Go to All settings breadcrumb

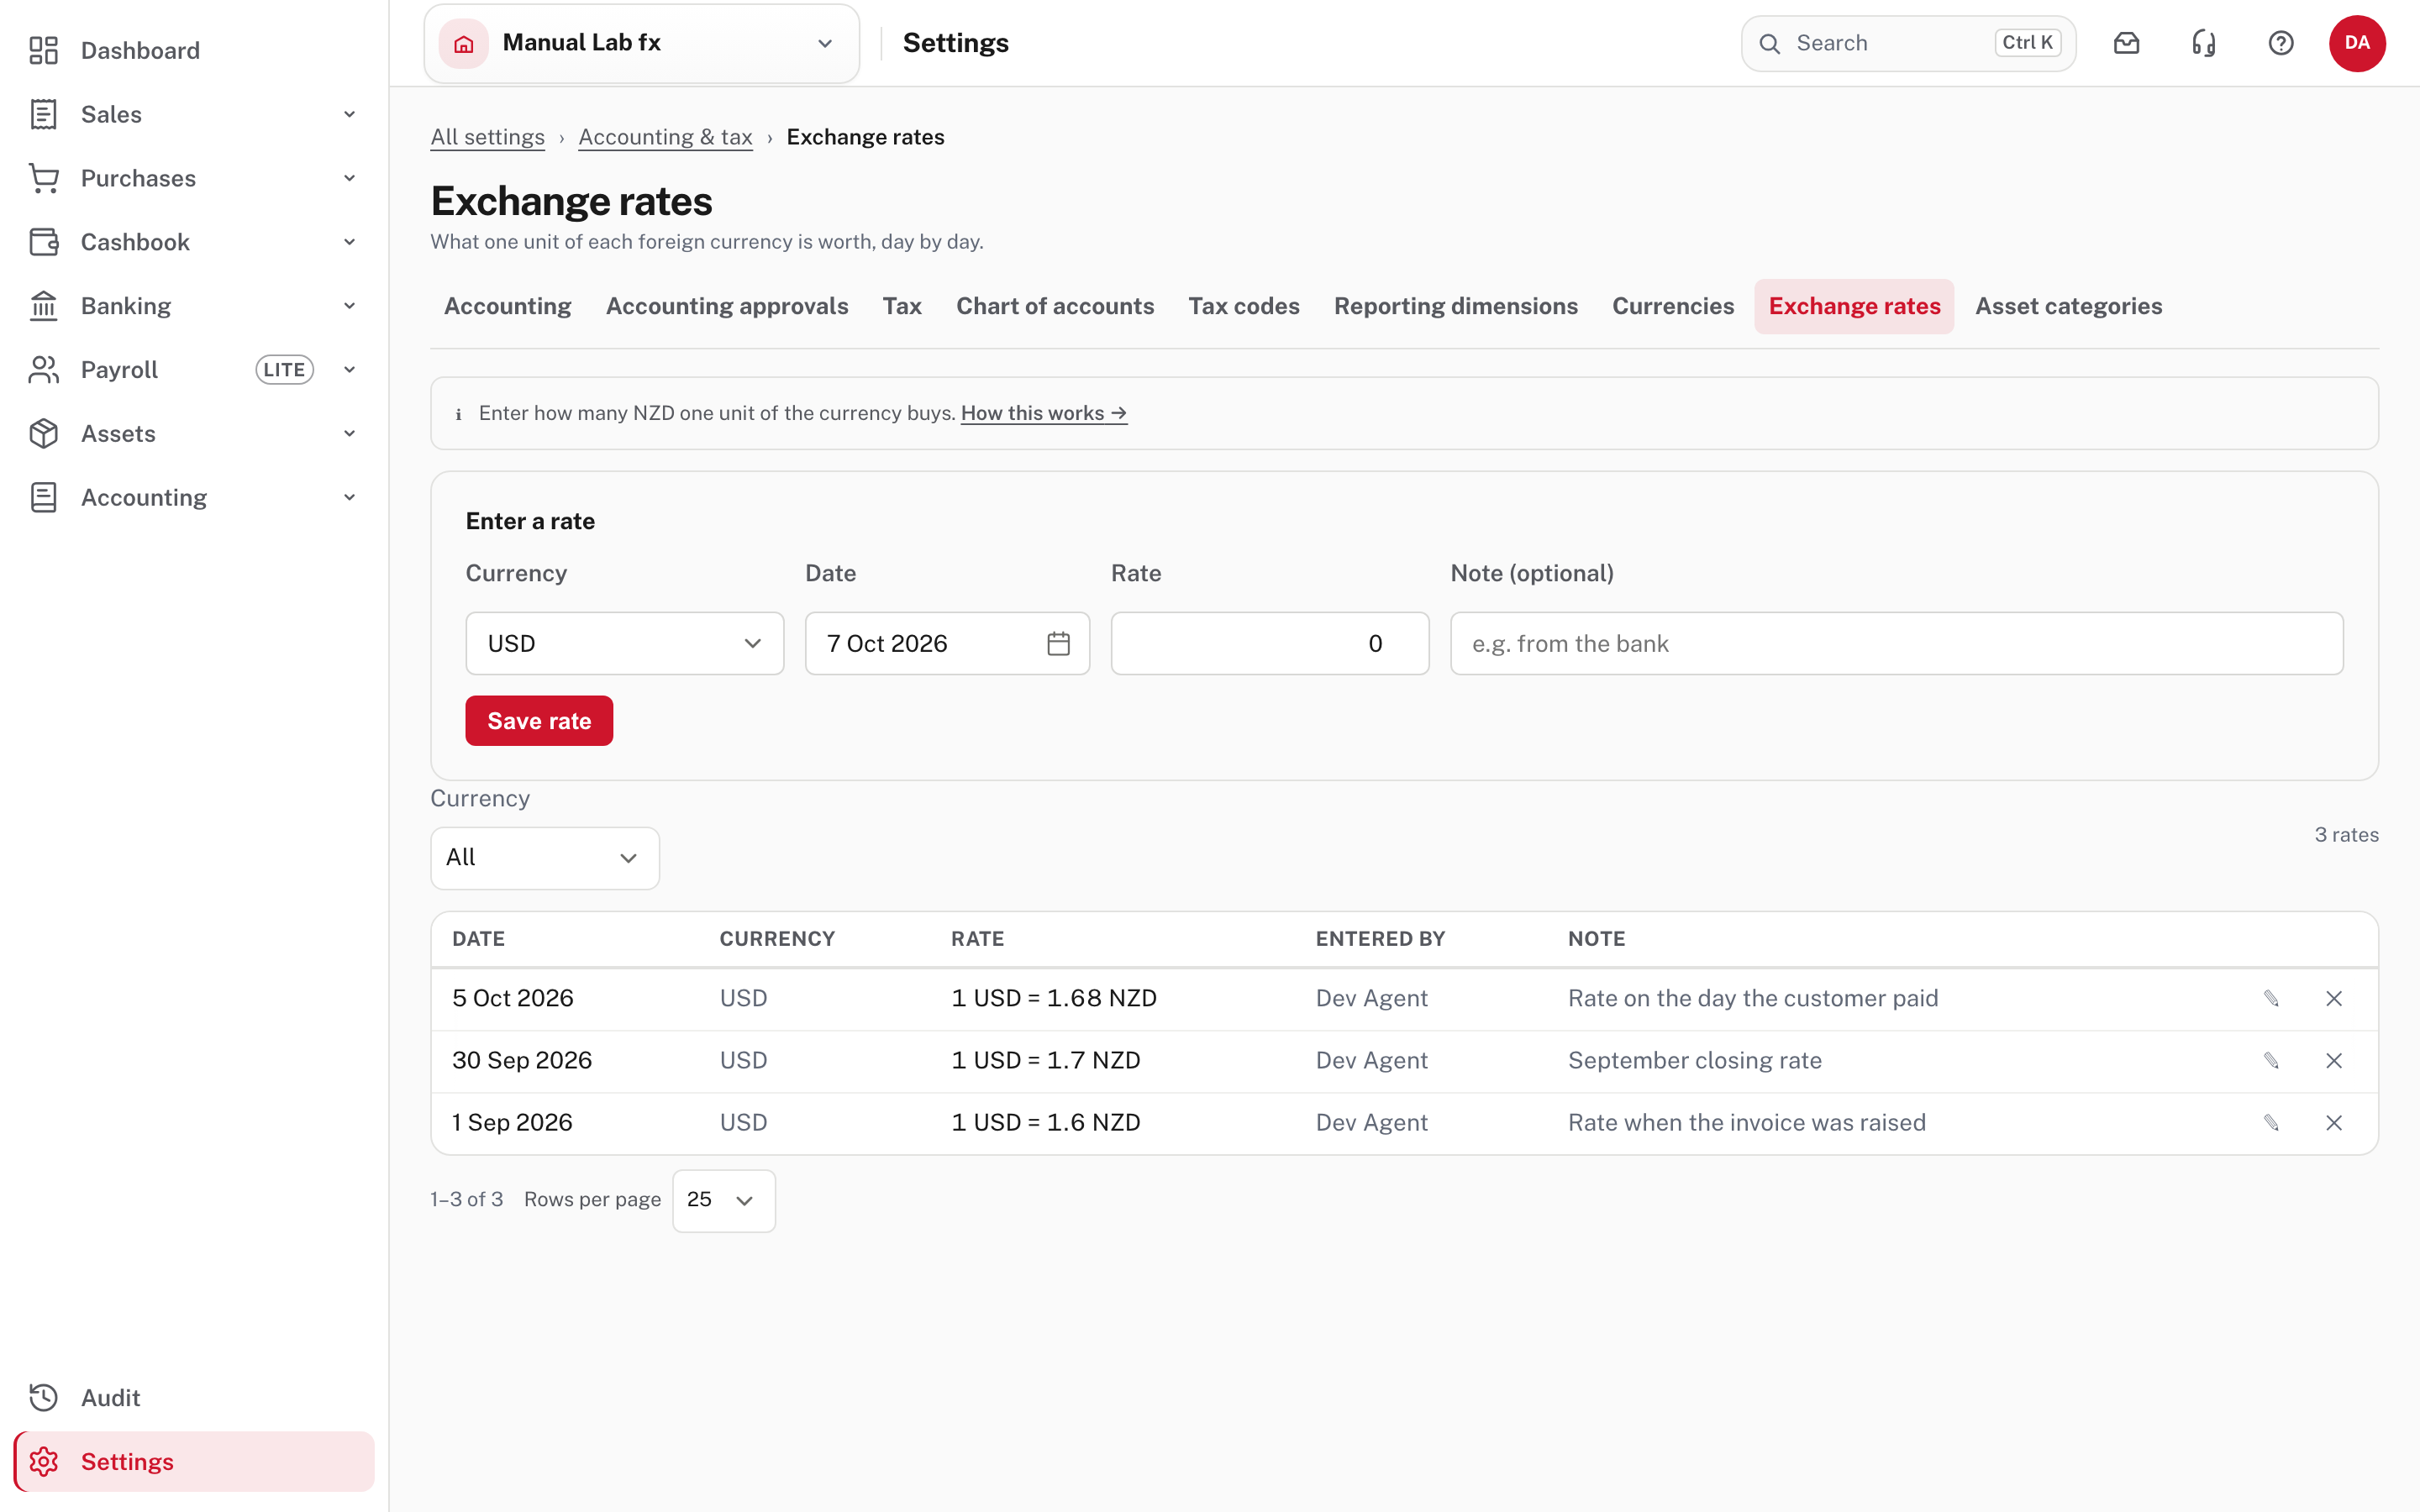pos(487,137)
